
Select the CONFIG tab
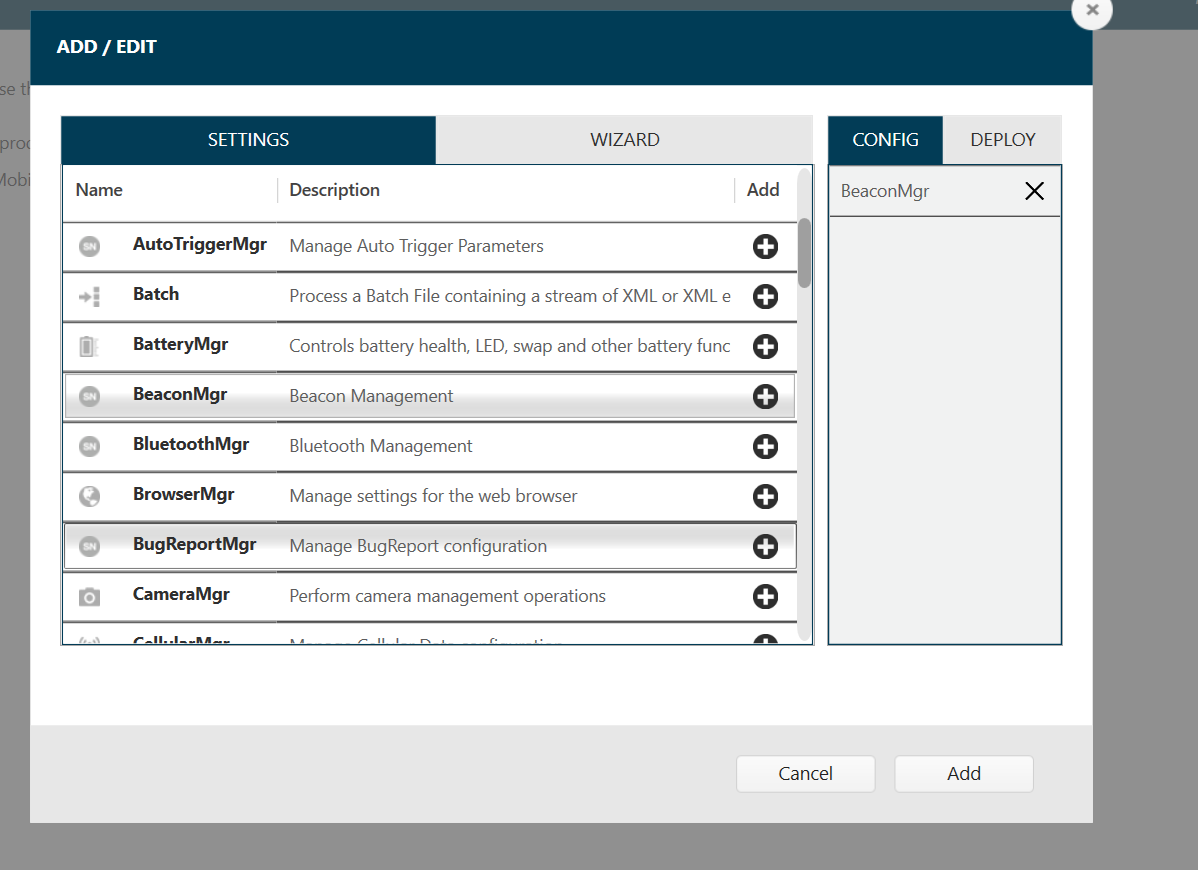coord(885,140)
